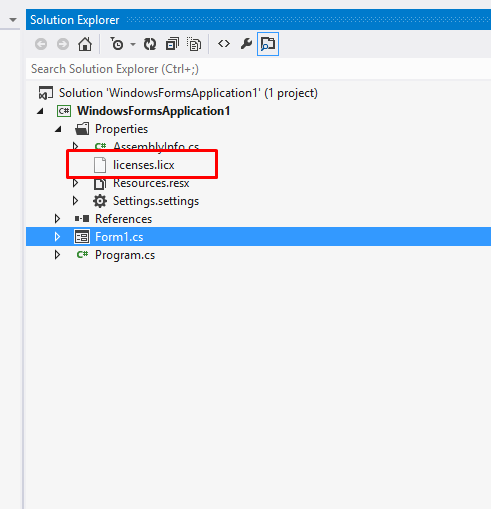Screen dimensions: 491x509
Task: Select the Settings.settings file
Action: pos(156,201)
